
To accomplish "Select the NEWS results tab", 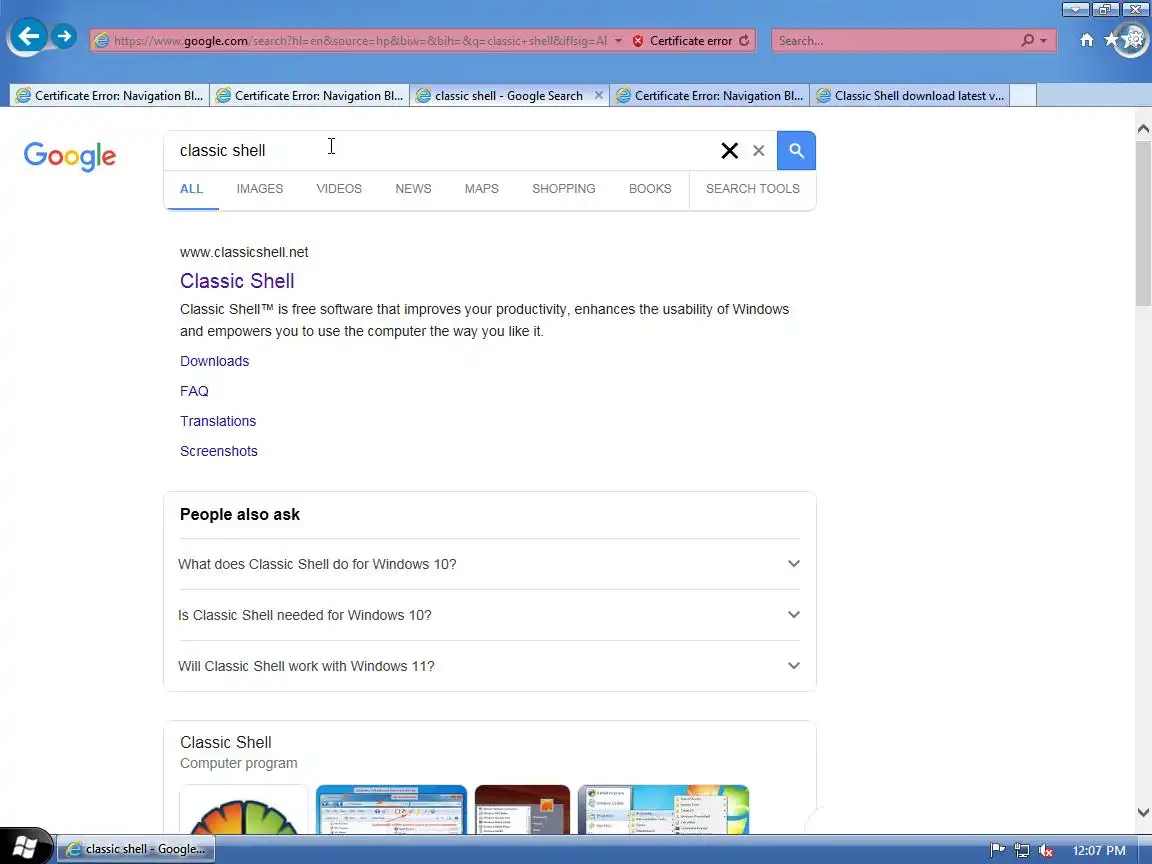I will coord(414,189).
